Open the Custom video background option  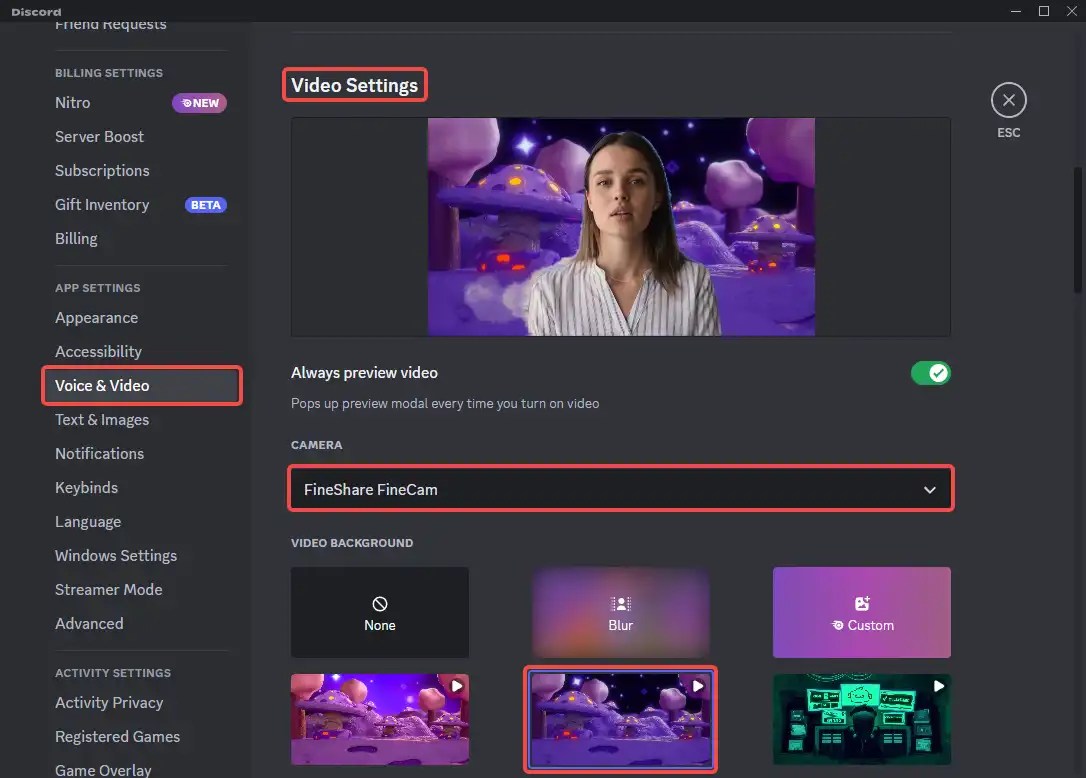point(861,612)
